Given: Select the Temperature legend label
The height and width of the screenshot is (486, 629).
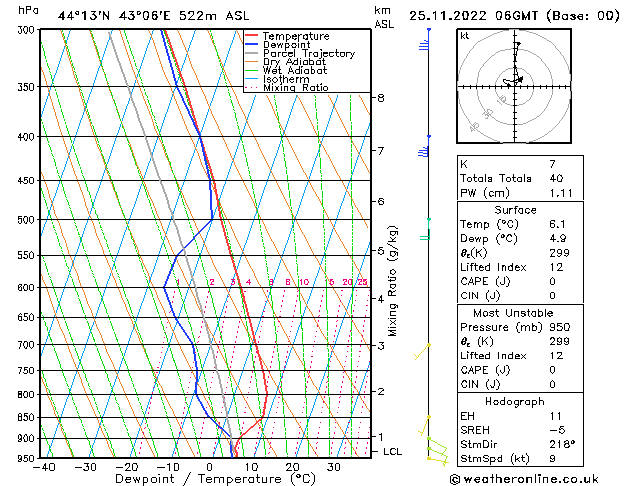Looking at the screenshot, I should point(296,36).
